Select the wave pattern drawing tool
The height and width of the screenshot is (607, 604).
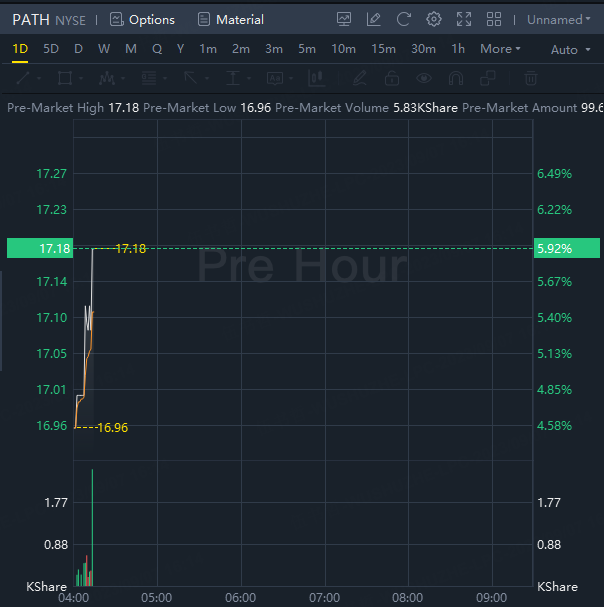(107, 78)
